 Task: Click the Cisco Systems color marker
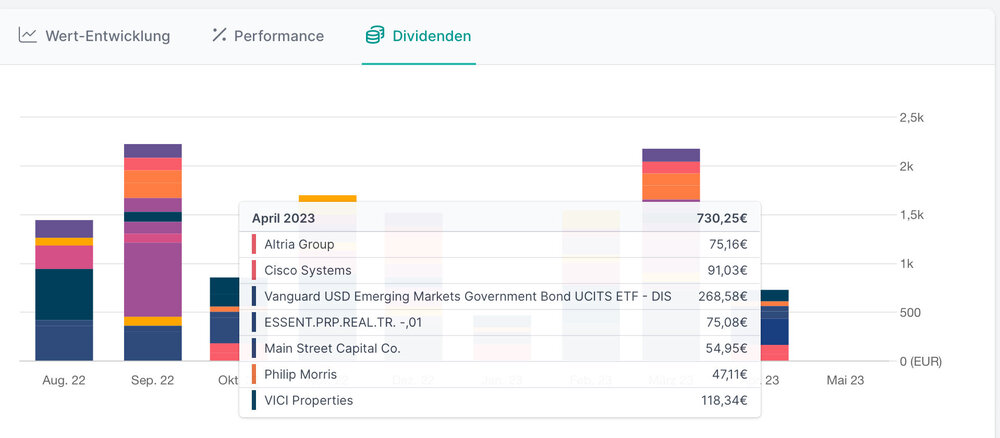[254, 270]
